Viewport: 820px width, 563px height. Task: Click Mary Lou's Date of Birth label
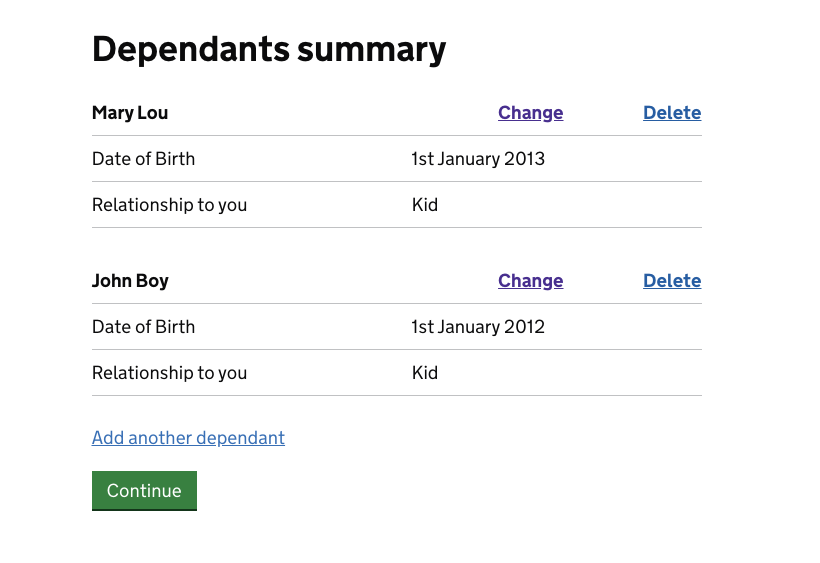(x=143, y=159)
